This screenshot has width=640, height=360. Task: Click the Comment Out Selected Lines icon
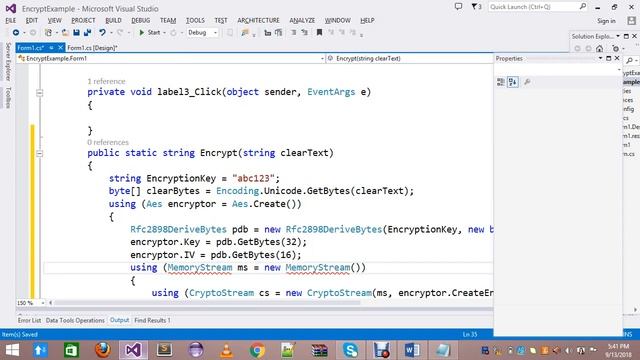[x=267, y=33]
